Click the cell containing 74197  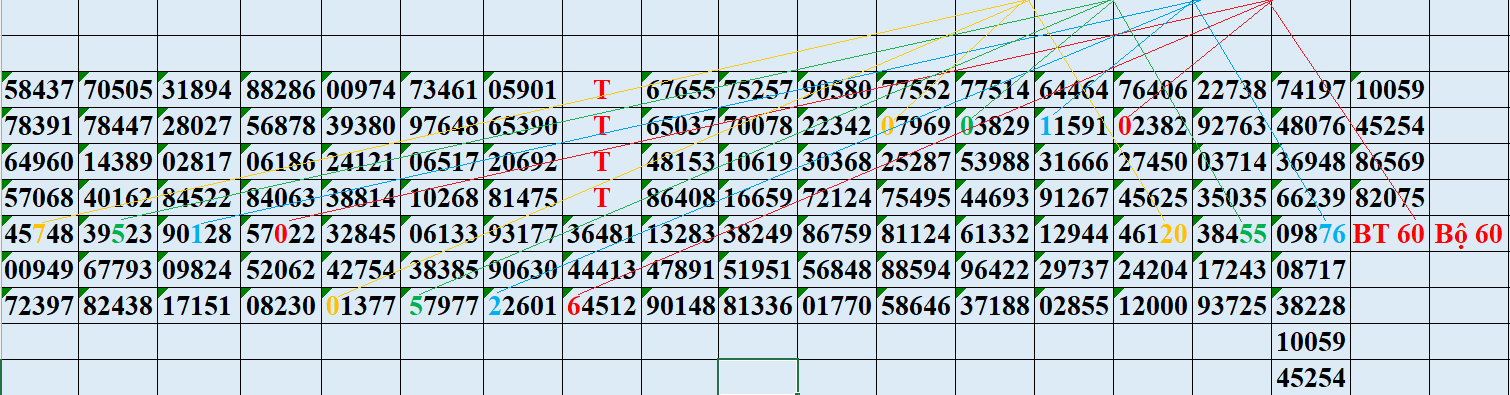click(x=1311, y=91)
